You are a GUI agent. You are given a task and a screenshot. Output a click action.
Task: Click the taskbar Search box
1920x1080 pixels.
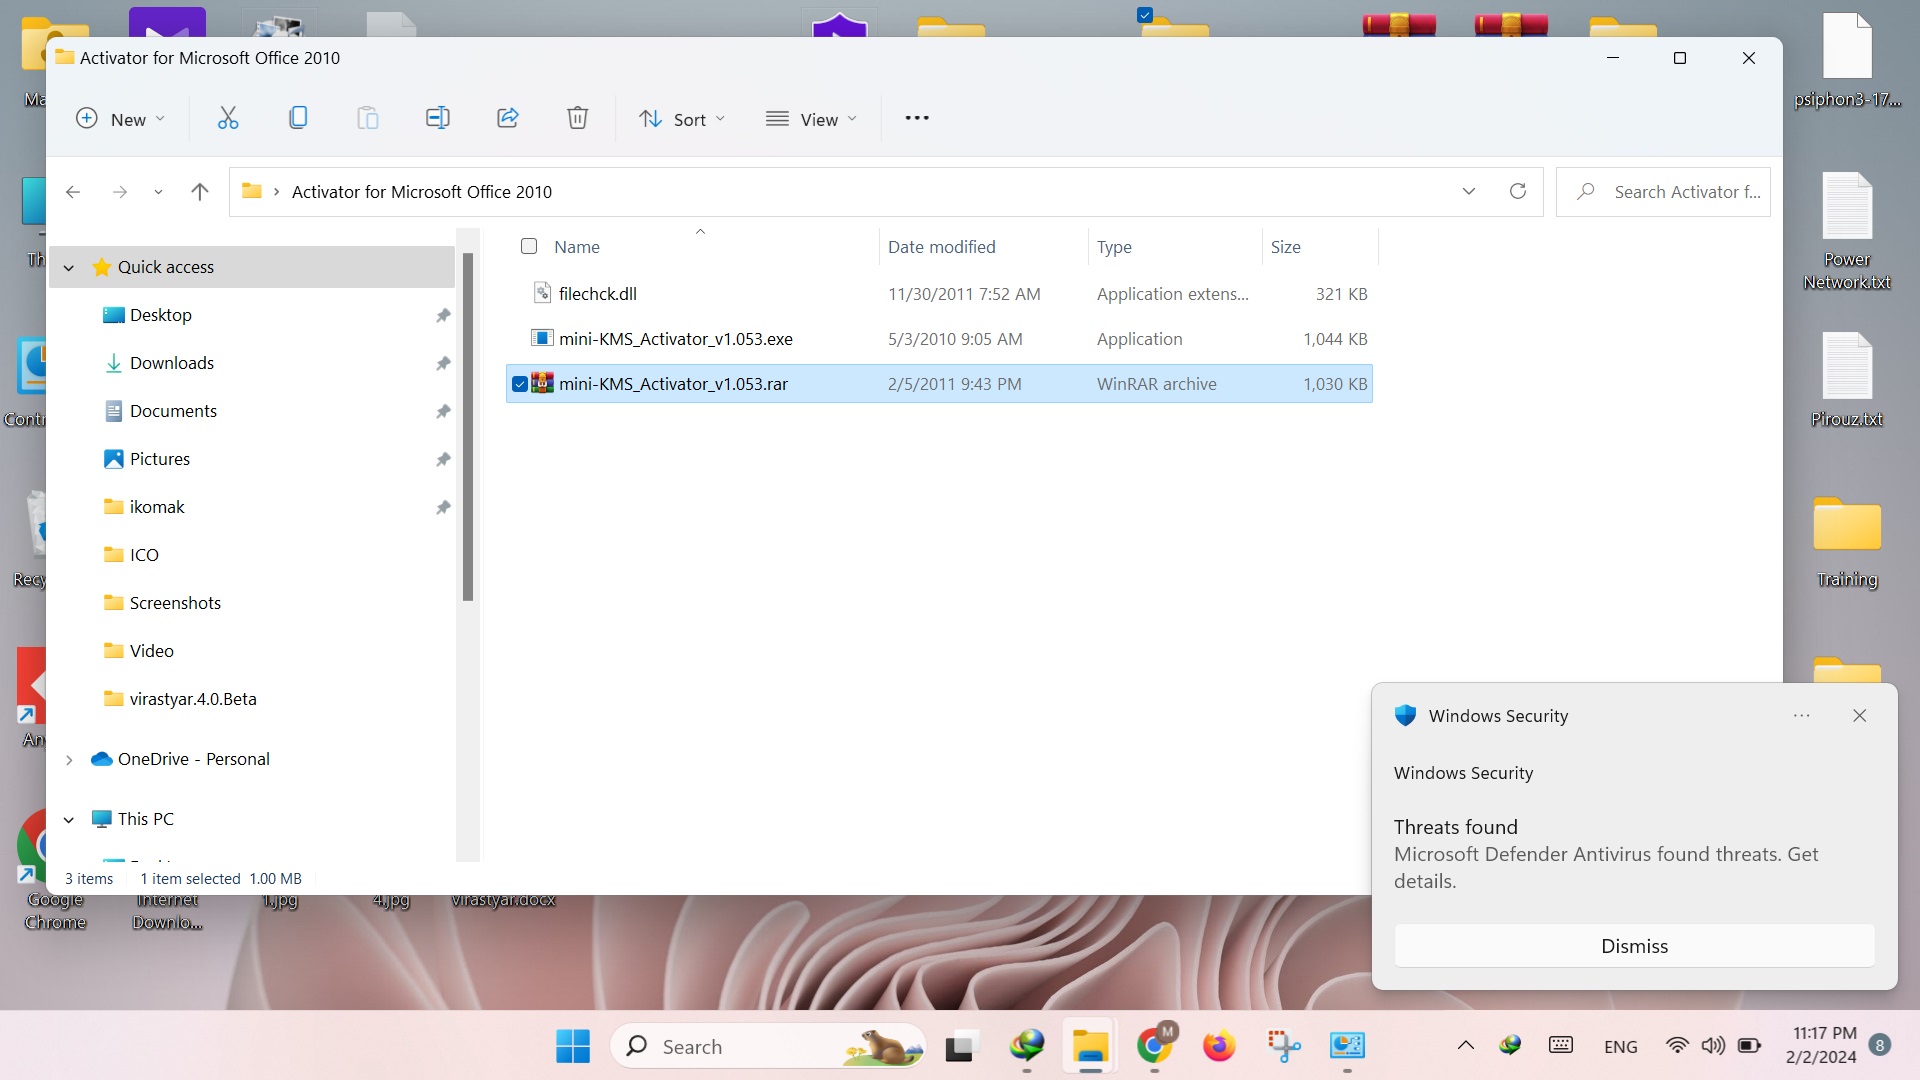click(768, 1046)
